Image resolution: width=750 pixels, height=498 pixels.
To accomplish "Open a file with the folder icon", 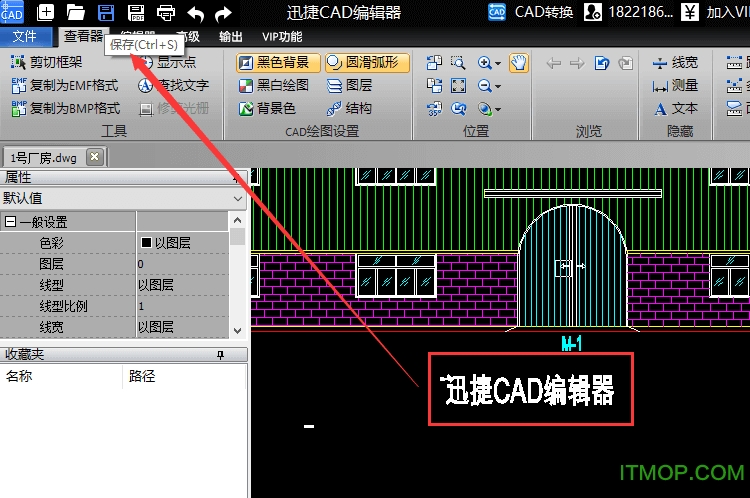I will click(75, 12).
